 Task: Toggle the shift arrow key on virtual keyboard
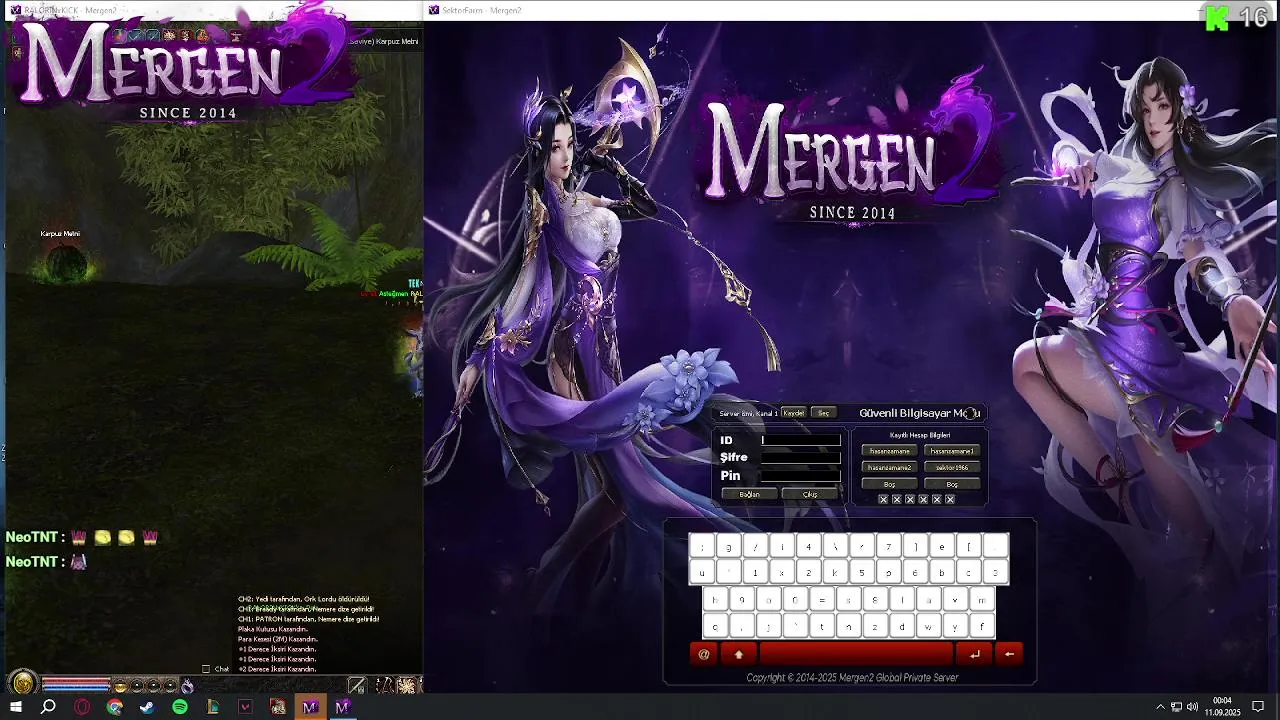[x=739, y=654]
